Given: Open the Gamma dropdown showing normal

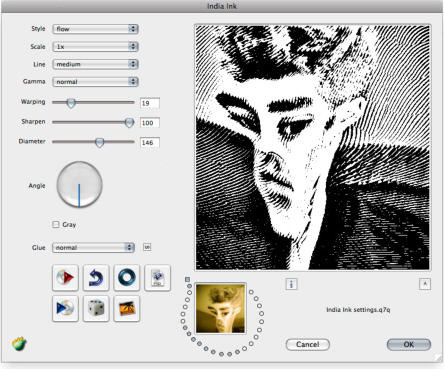Looking at the screenshot, I should pos(95,82).
